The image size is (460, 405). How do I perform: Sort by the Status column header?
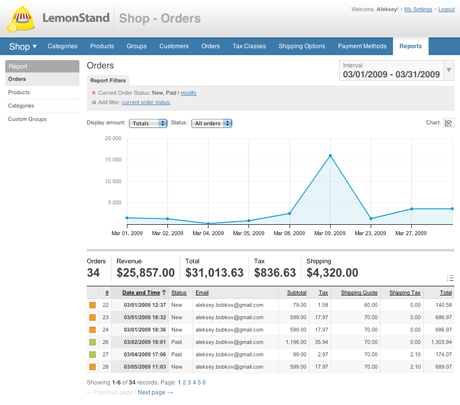click(179, 293)
